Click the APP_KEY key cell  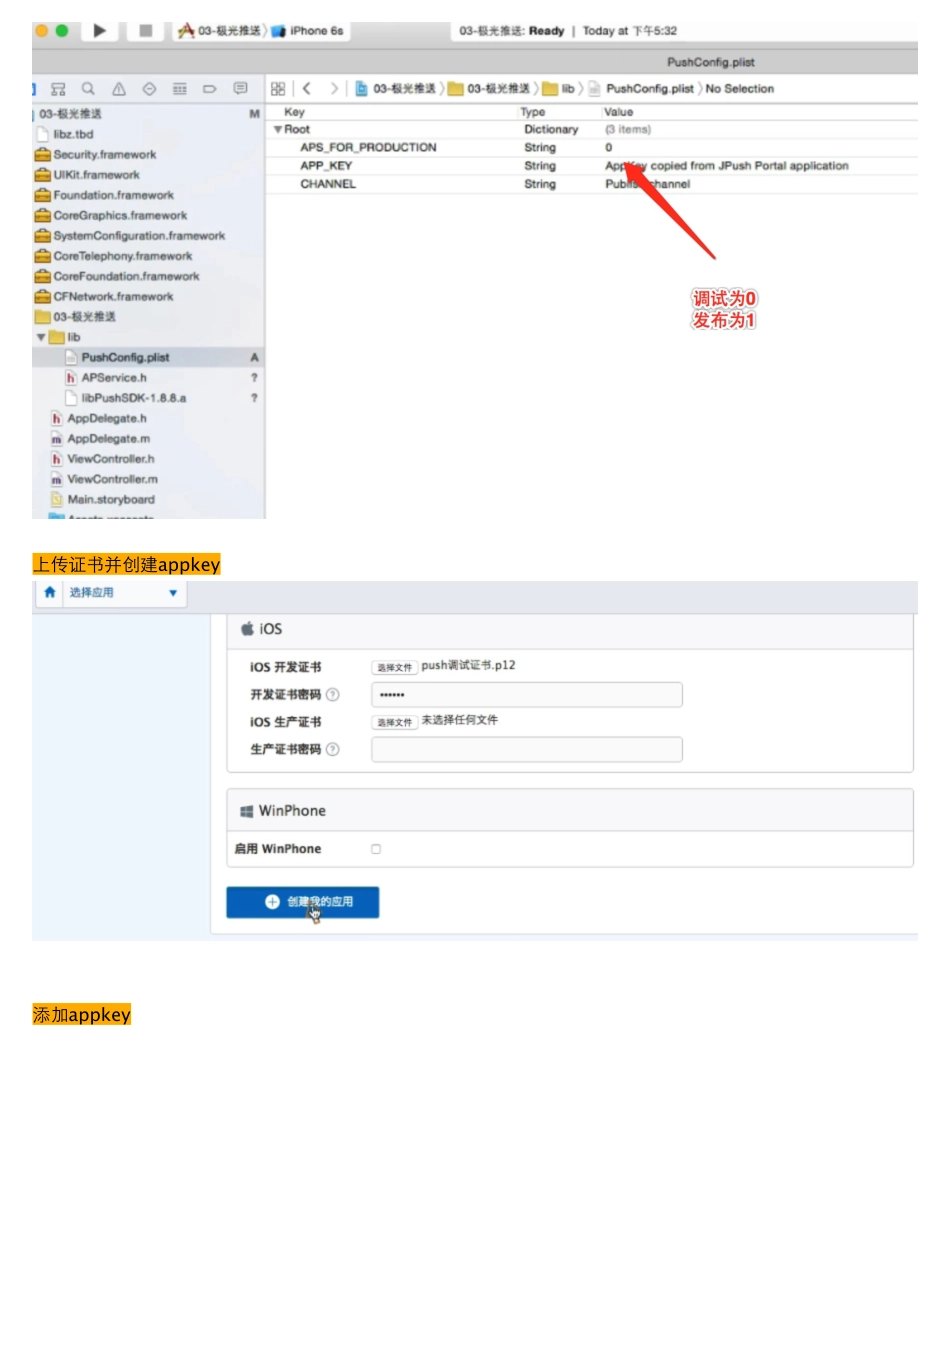click(326, 166)
